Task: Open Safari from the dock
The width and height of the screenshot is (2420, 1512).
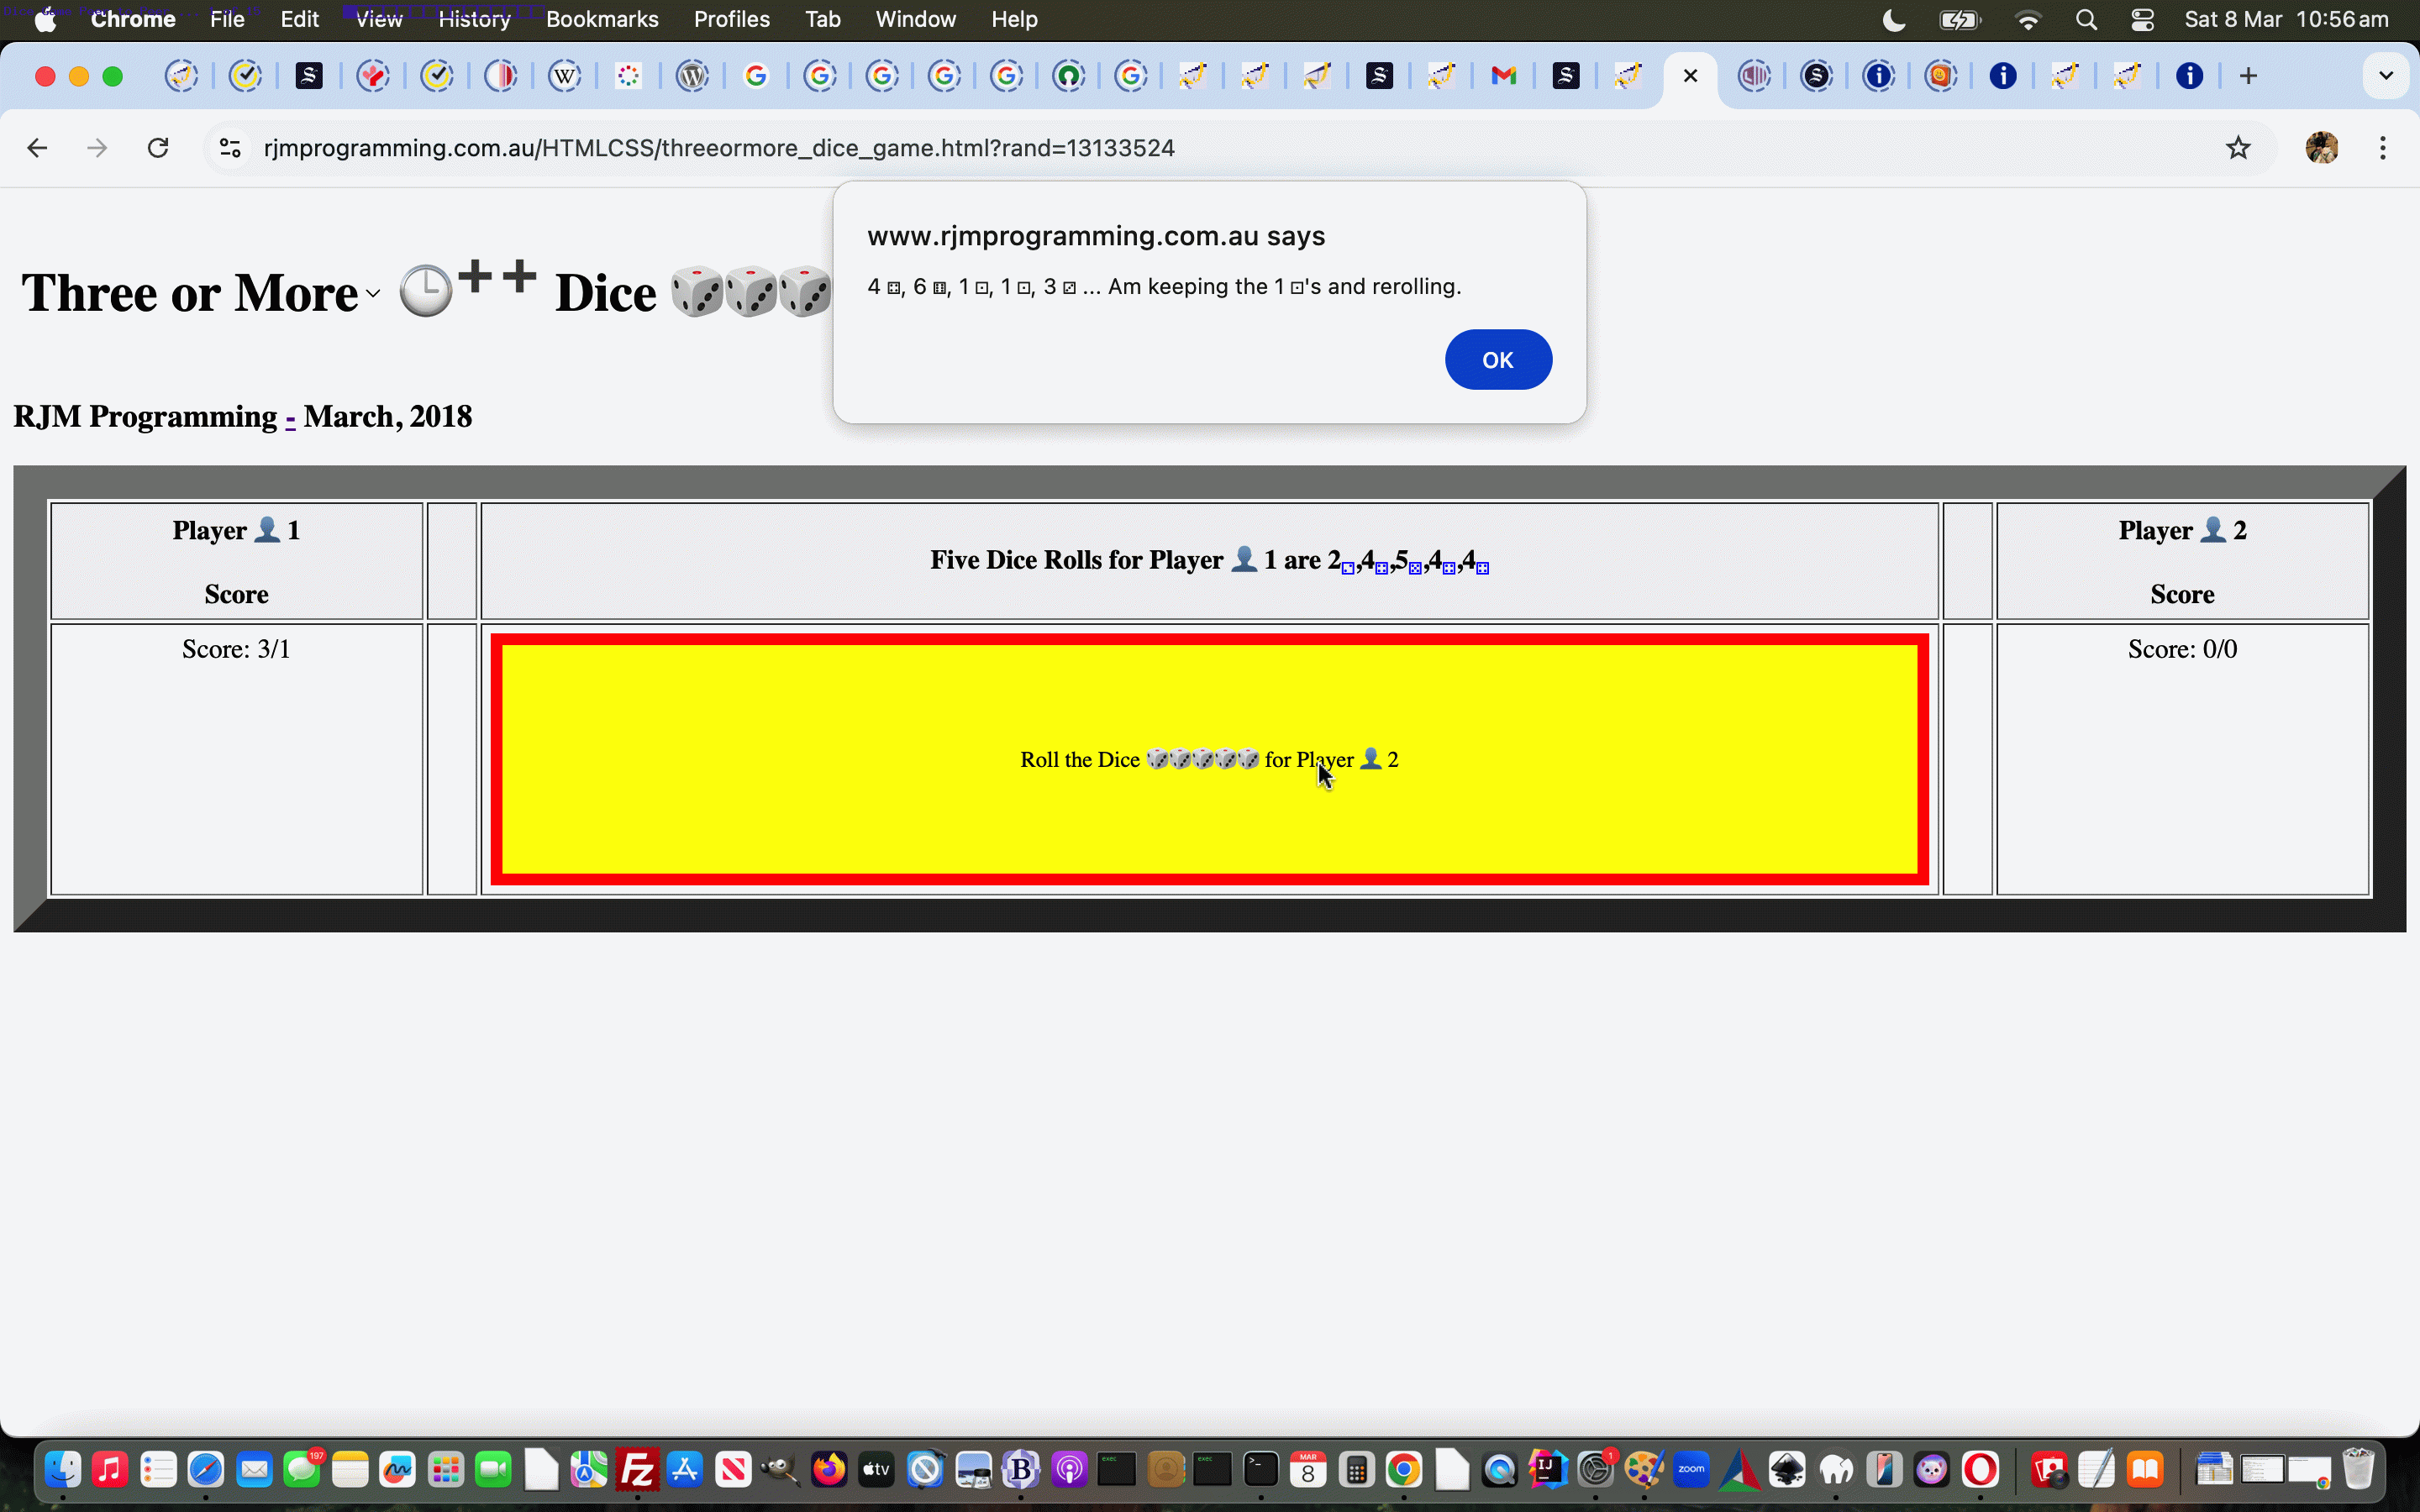Action: tap(206, 1470)
